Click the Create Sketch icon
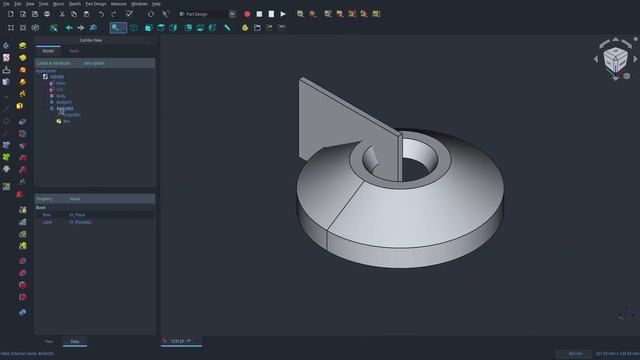The width and height of the screenshot is (640, 360). 6,58
